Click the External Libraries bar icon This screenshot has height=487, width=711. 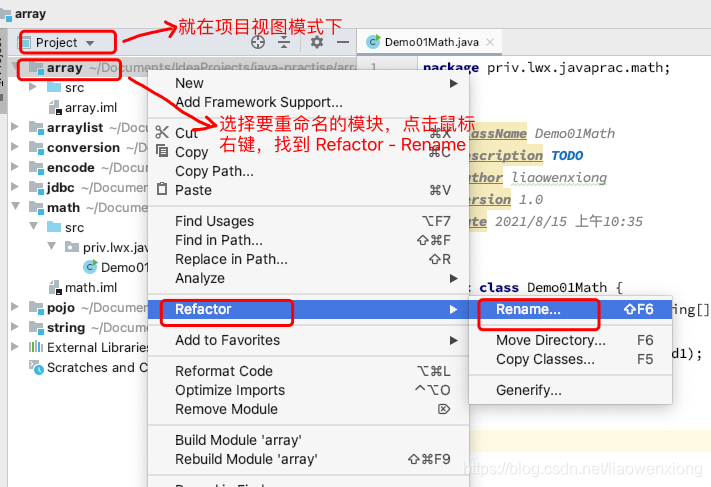point(36,347)
